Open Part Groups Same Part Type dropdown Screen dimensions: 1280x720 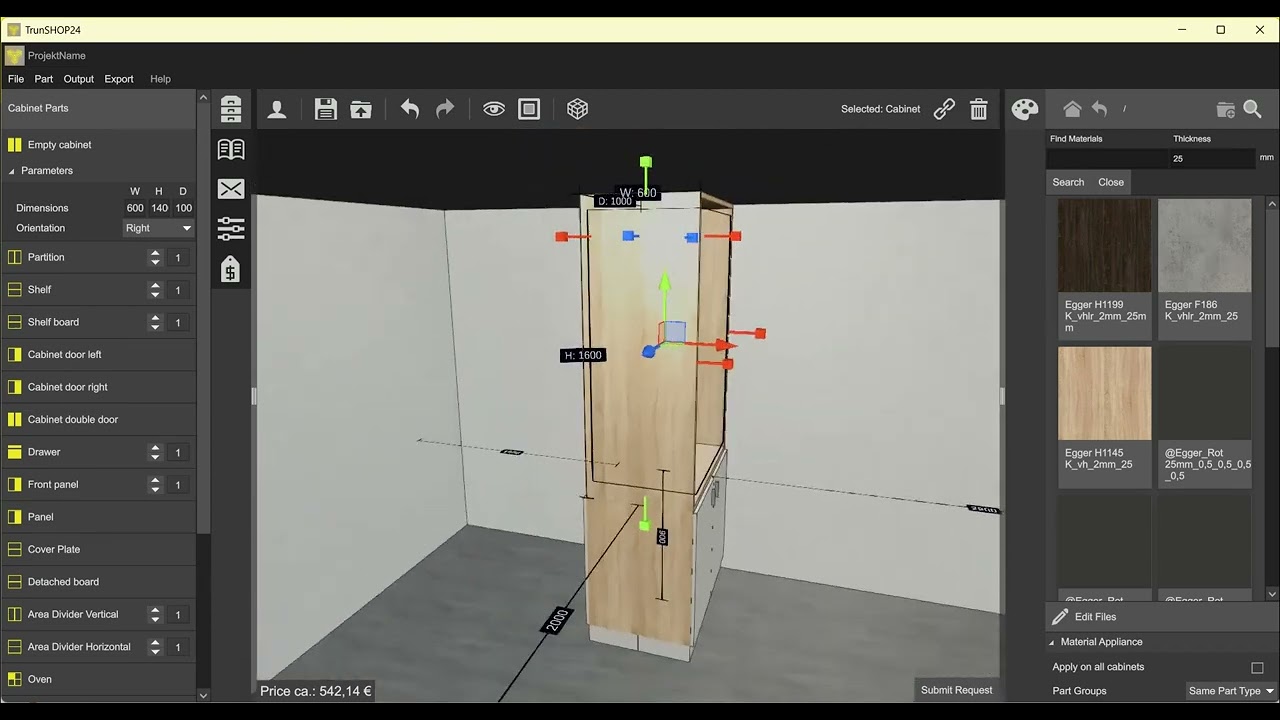(1231, 691)
